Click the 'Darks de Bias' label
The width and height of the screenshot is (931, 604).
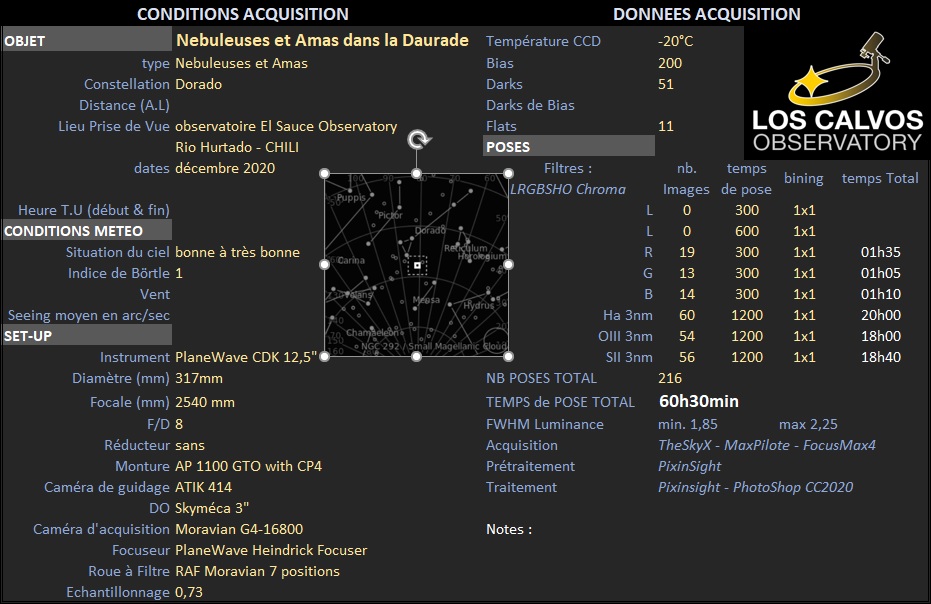pos(530,105)
